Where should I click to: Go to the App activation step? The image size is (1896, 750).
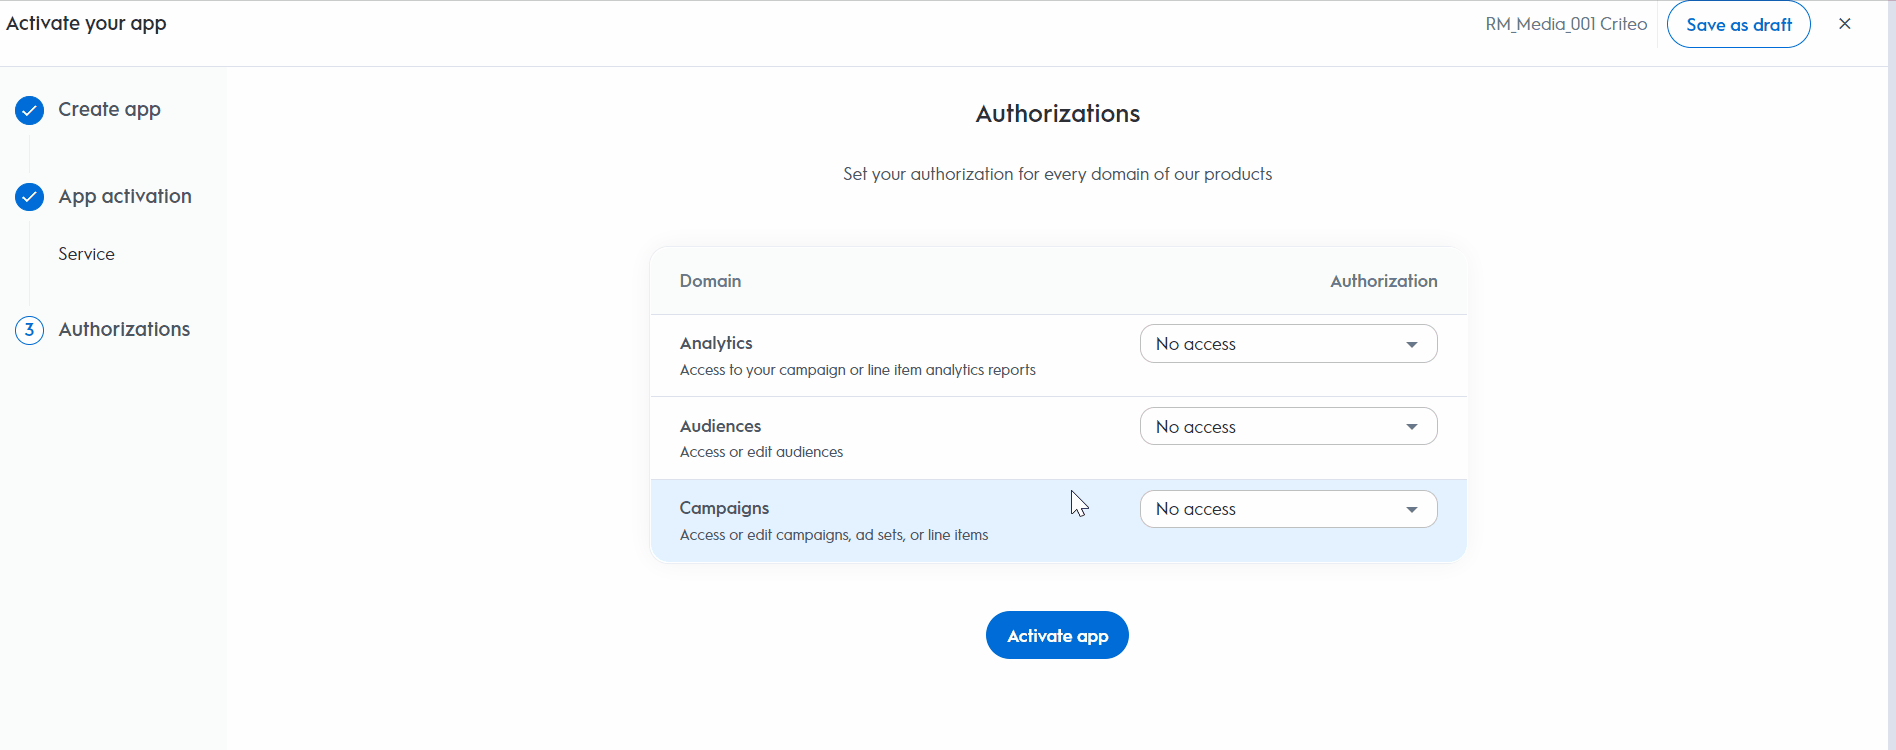click(125, 196)
